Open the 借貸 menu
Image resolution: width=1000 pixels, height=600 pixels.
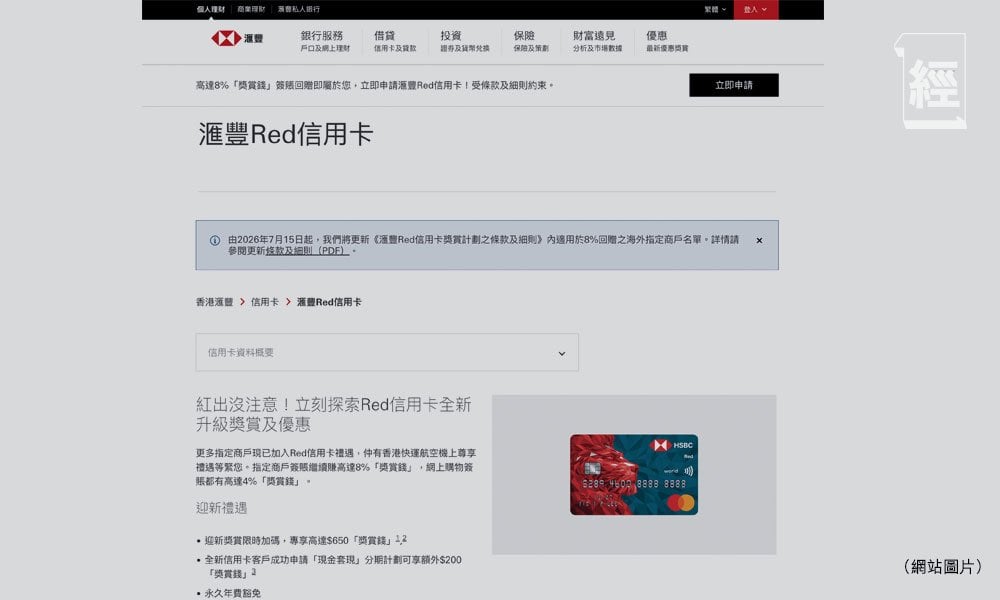395,41
